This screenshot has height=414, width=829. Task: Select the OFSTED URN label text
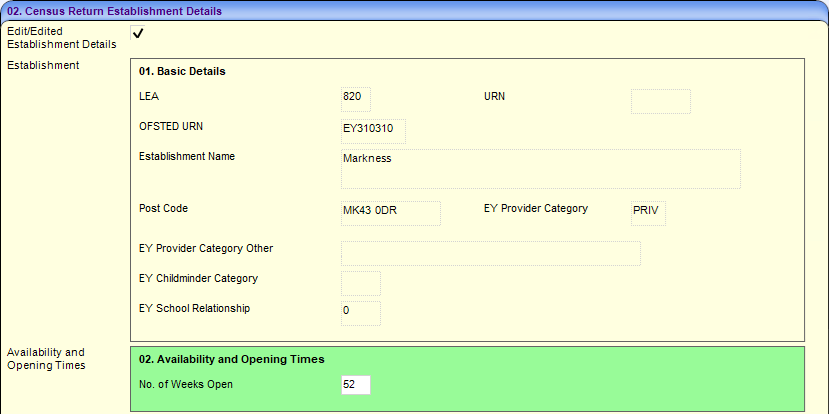tap(176, 126)
